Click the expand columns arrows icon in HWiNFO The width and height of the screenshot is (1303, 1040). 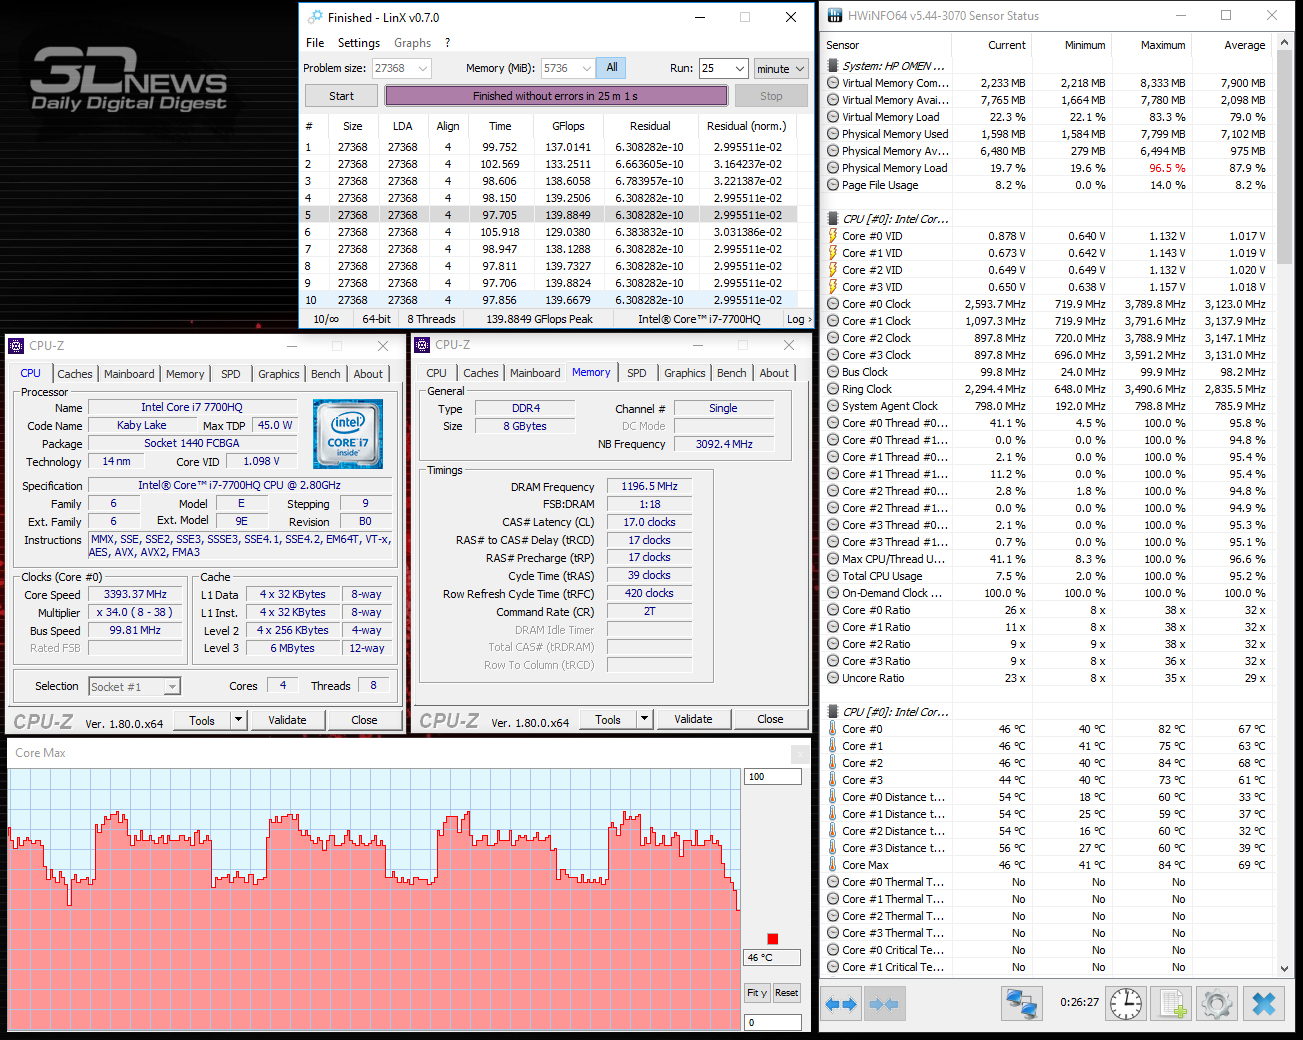point(841,1003)
